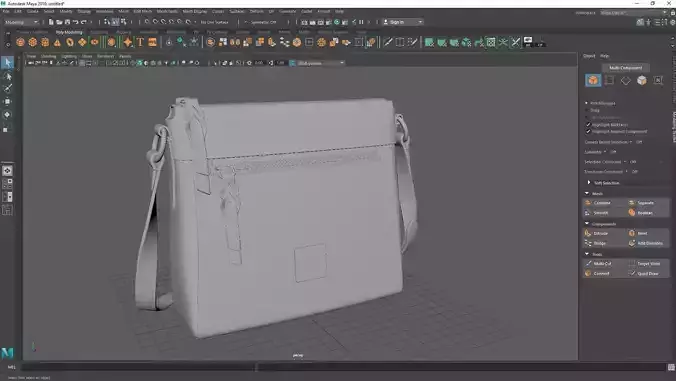The height and width of the screenshot is (381, 676).
Task: Activate the Rotate tool in toolbox
Action: point(7,115)
